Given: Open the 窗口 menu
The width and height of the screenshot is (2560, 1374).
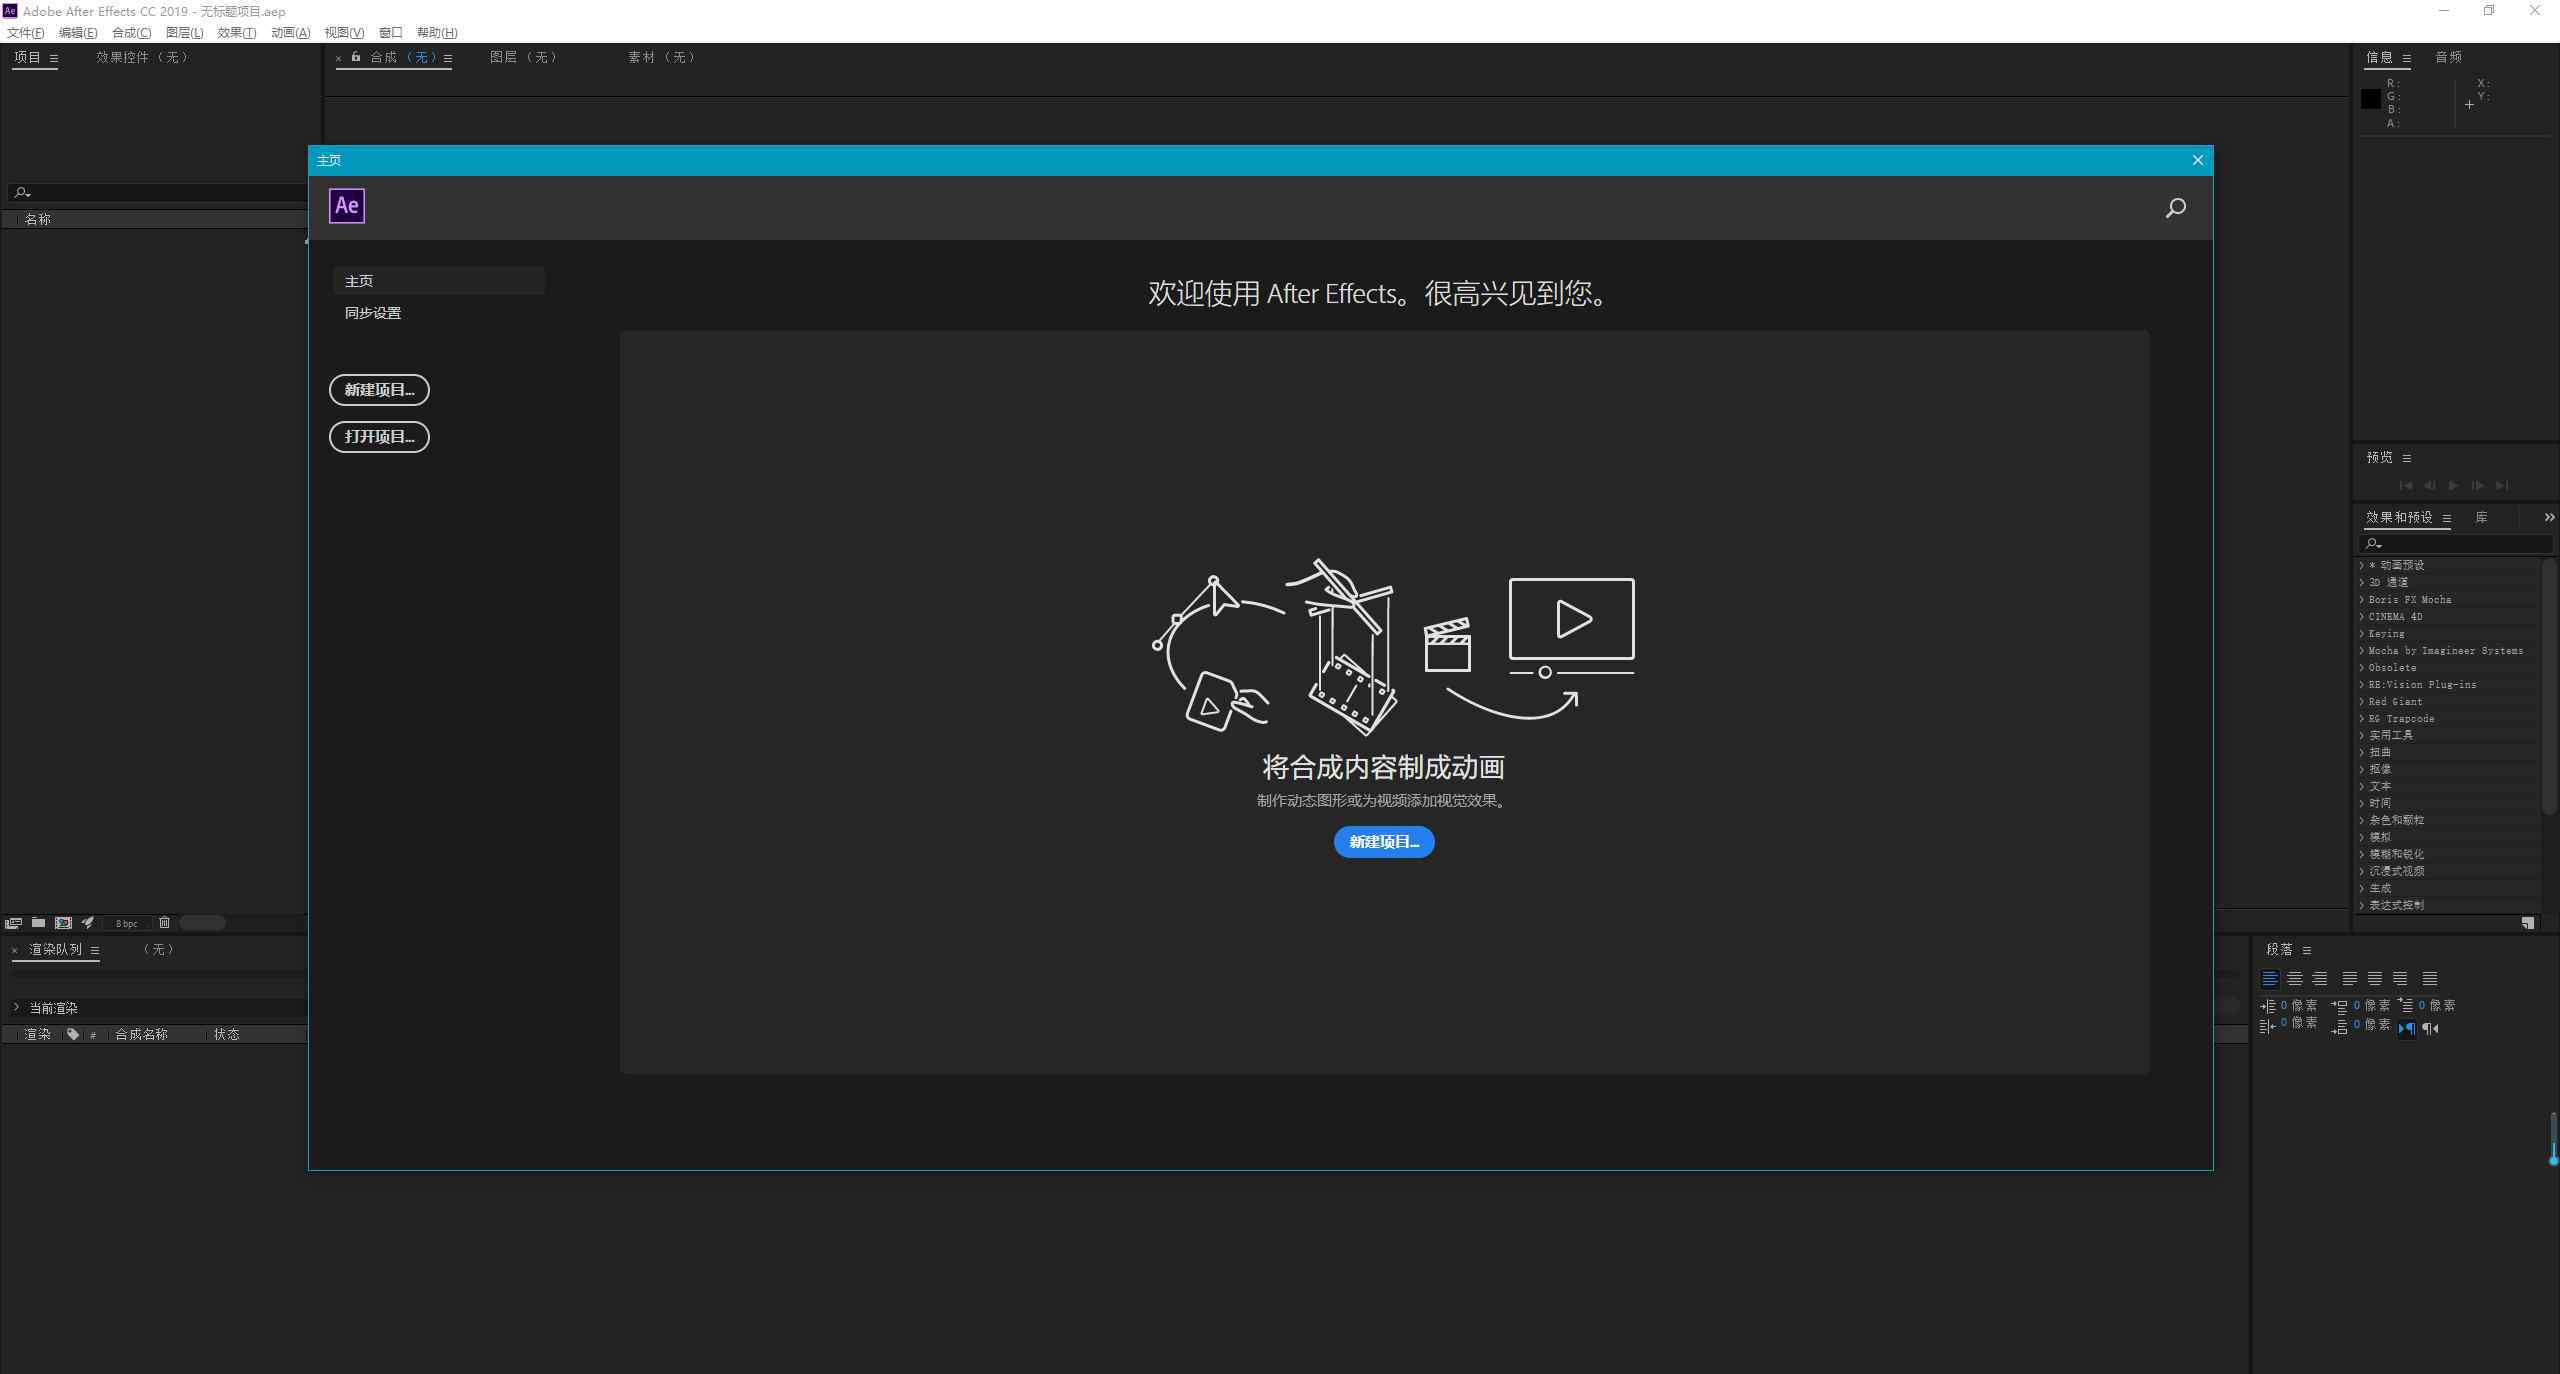Looking at the screenshot, I should coord(390,33).
